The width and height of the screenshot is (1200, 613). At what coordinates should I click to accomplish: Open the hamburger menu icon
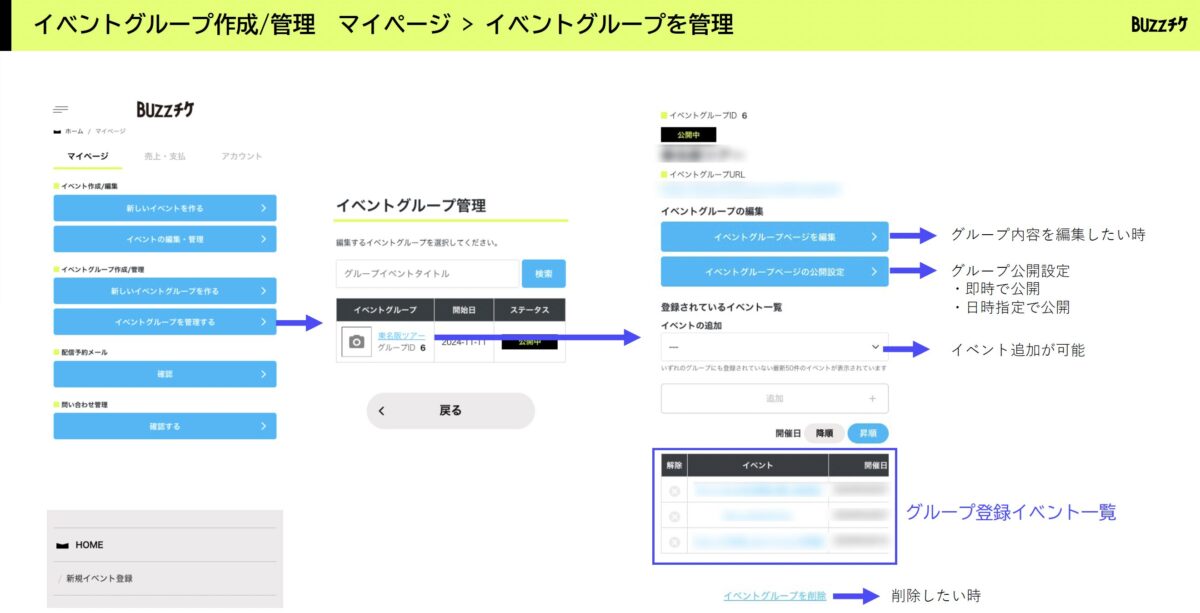(x=61, y=110)
